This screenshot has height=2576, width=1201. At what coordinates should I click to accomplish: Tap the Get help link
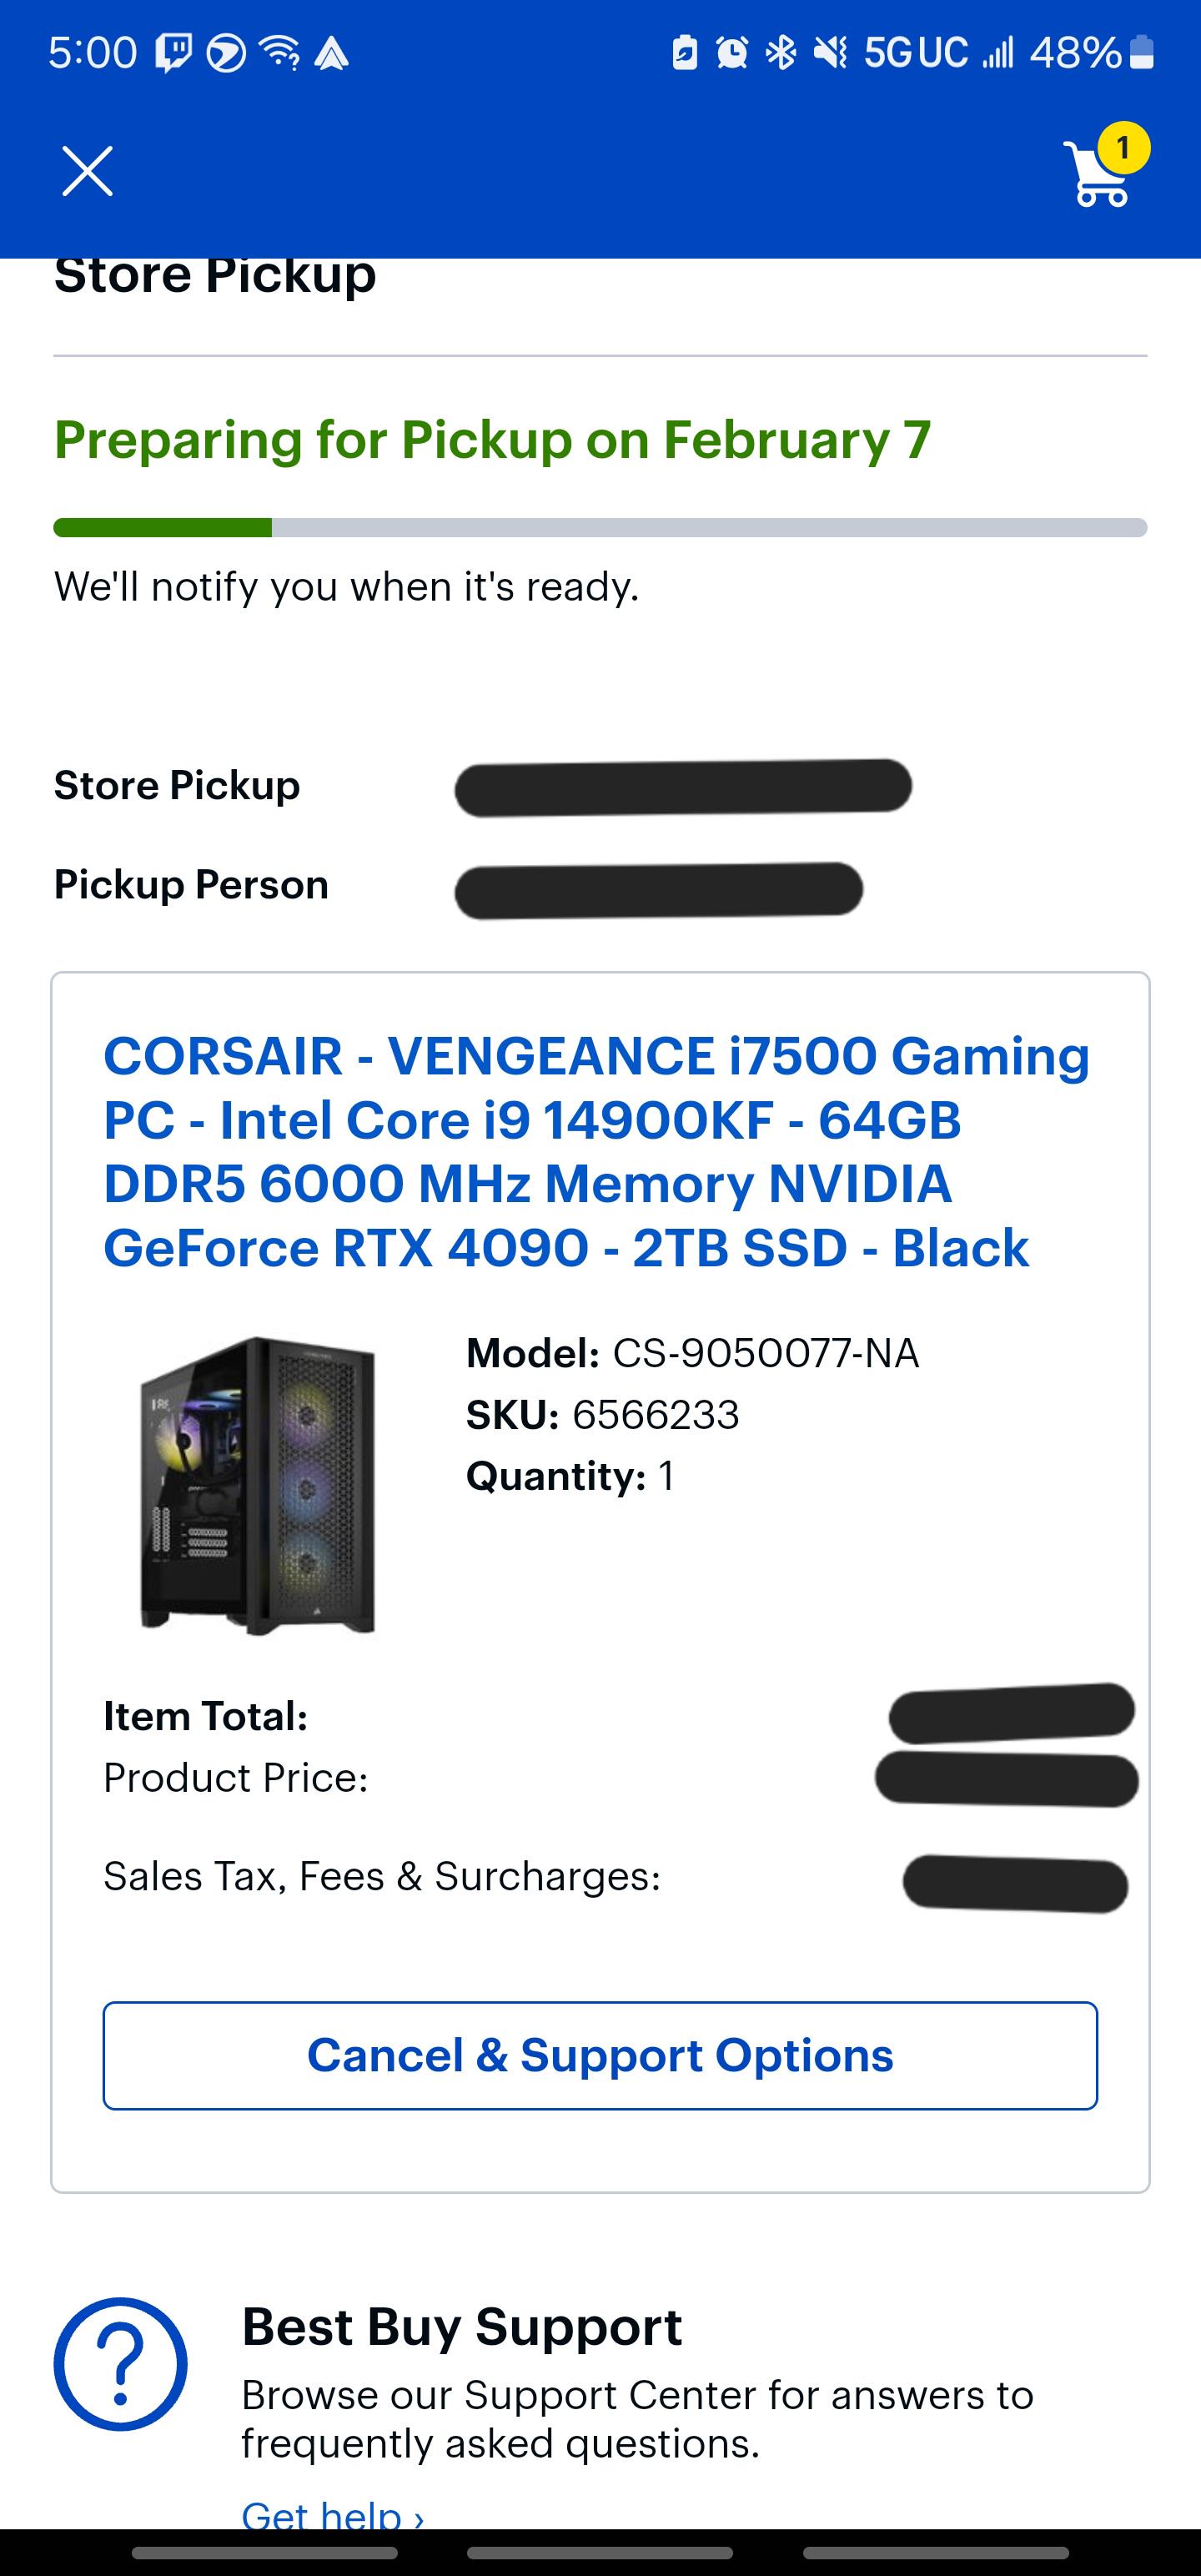click(x=332, y=2513)
